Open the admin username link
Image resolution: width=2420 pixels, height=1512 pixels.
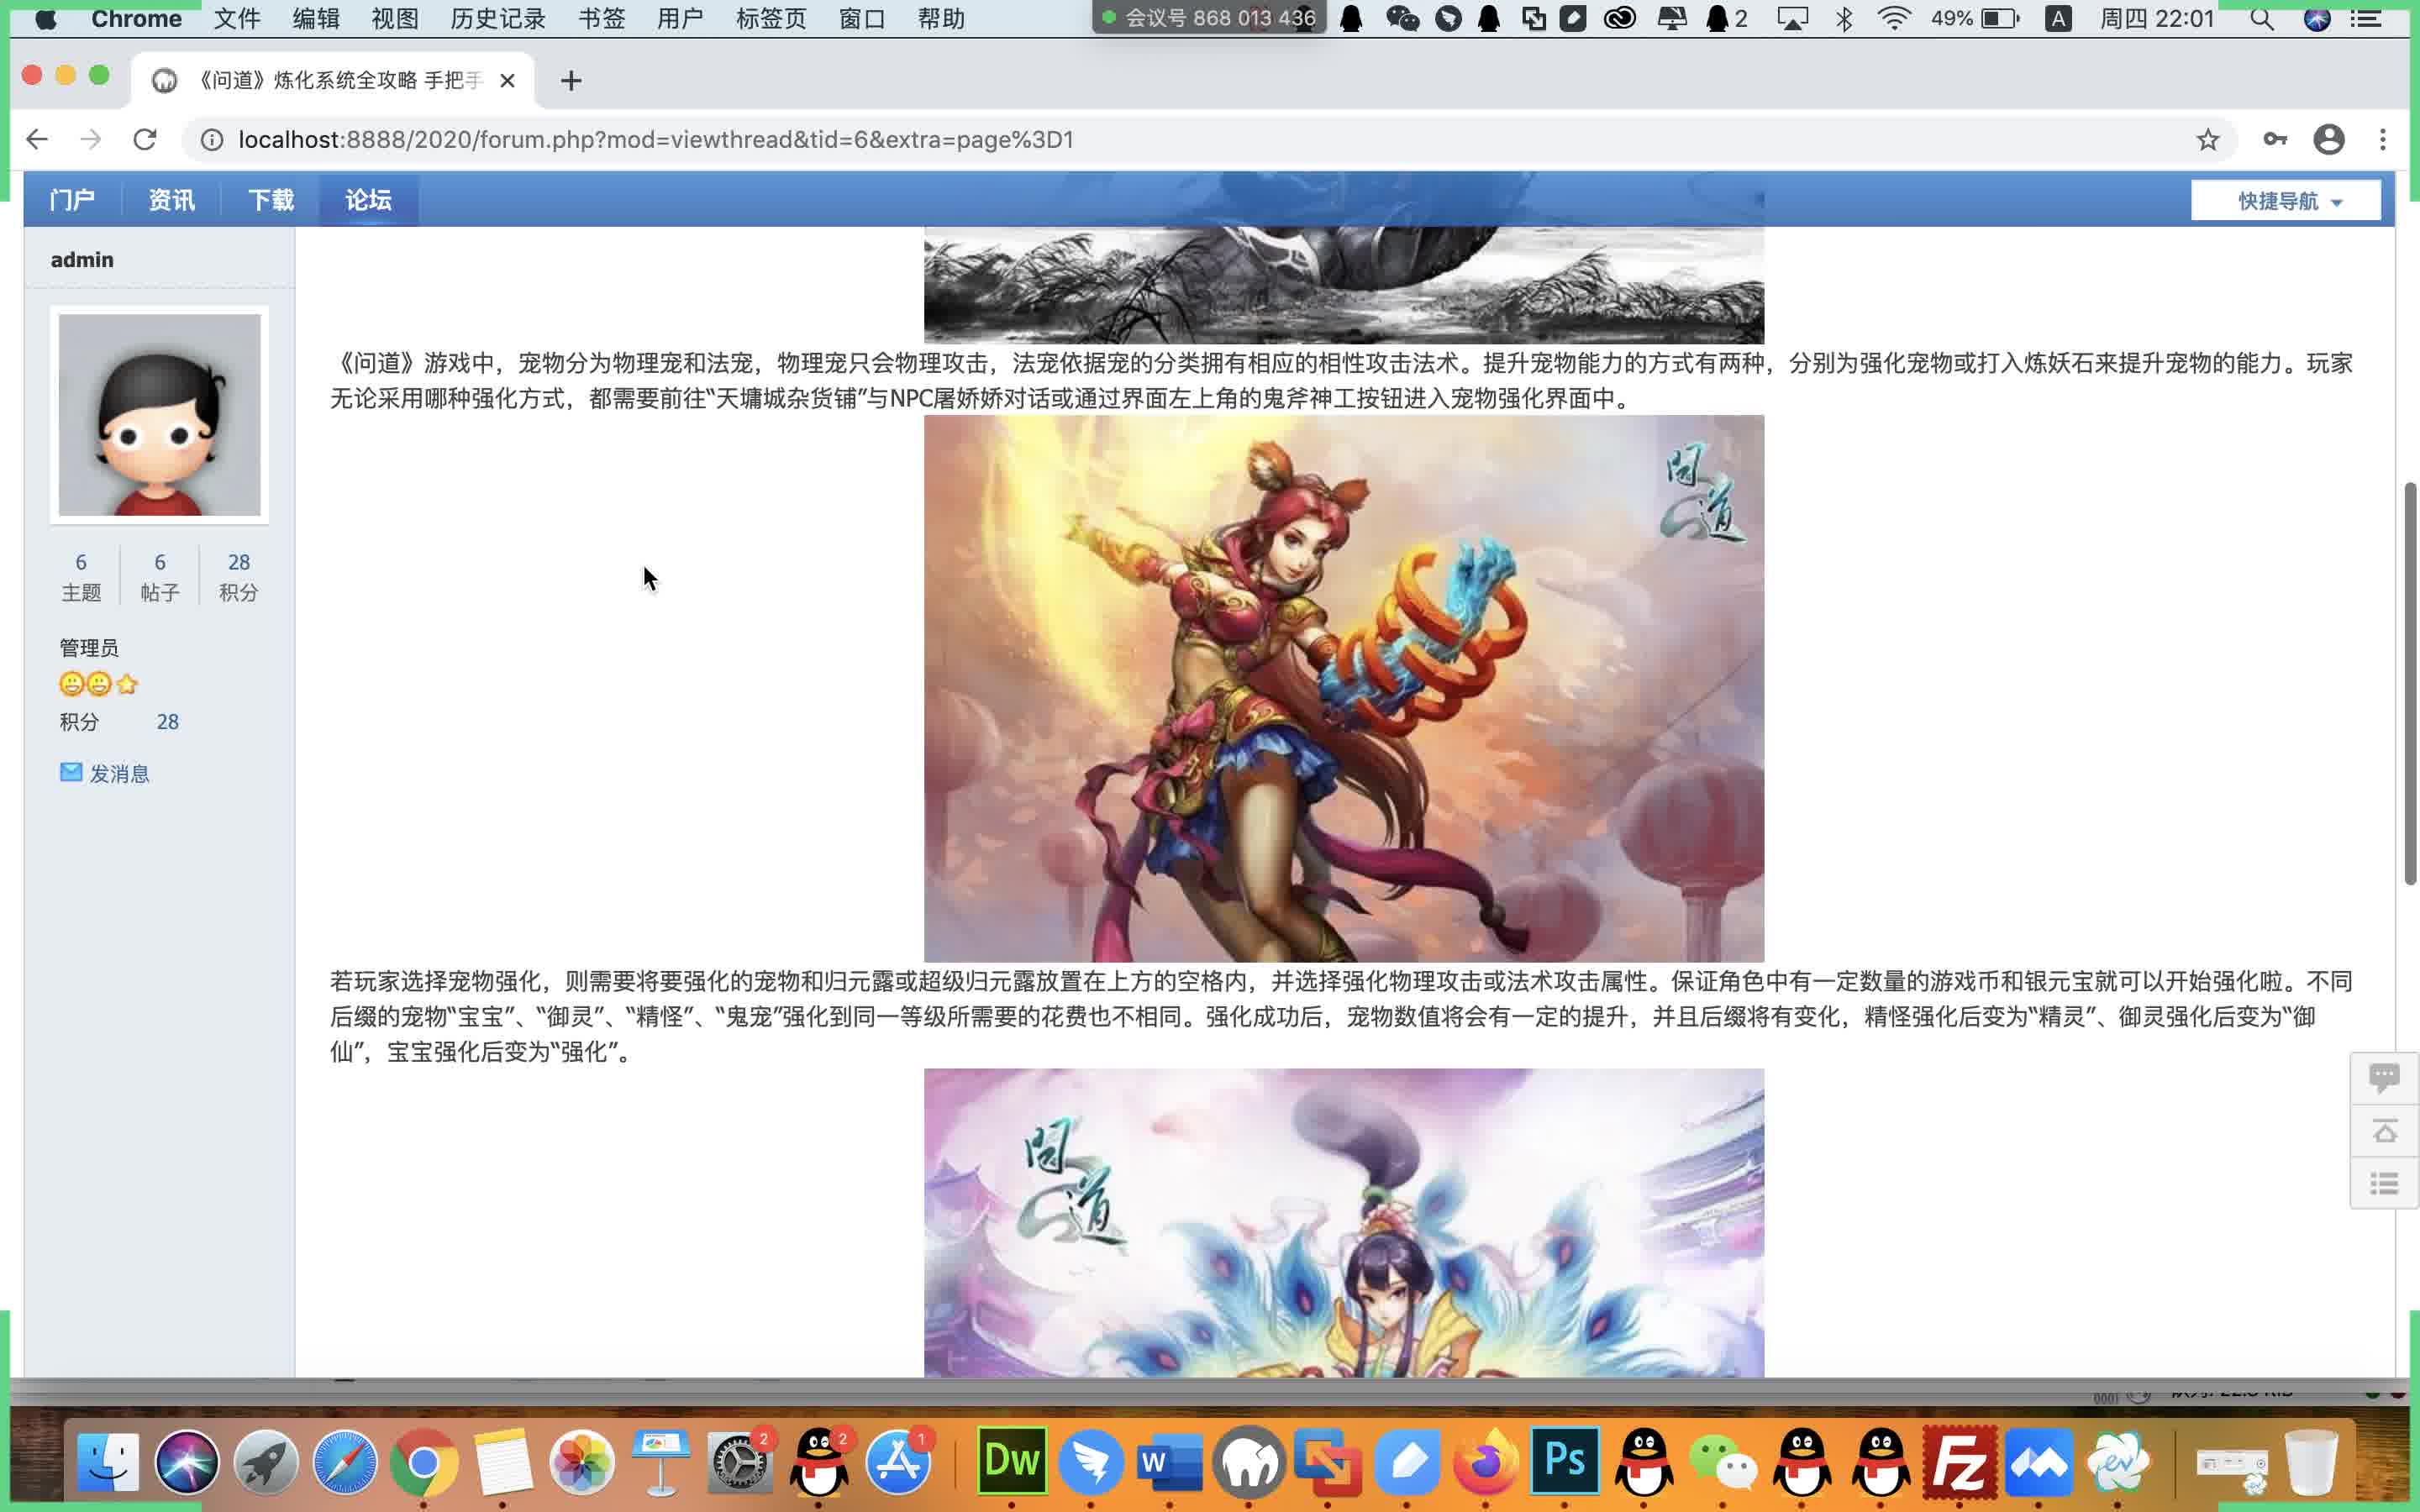pyautogui.click(x=82, y=260)
